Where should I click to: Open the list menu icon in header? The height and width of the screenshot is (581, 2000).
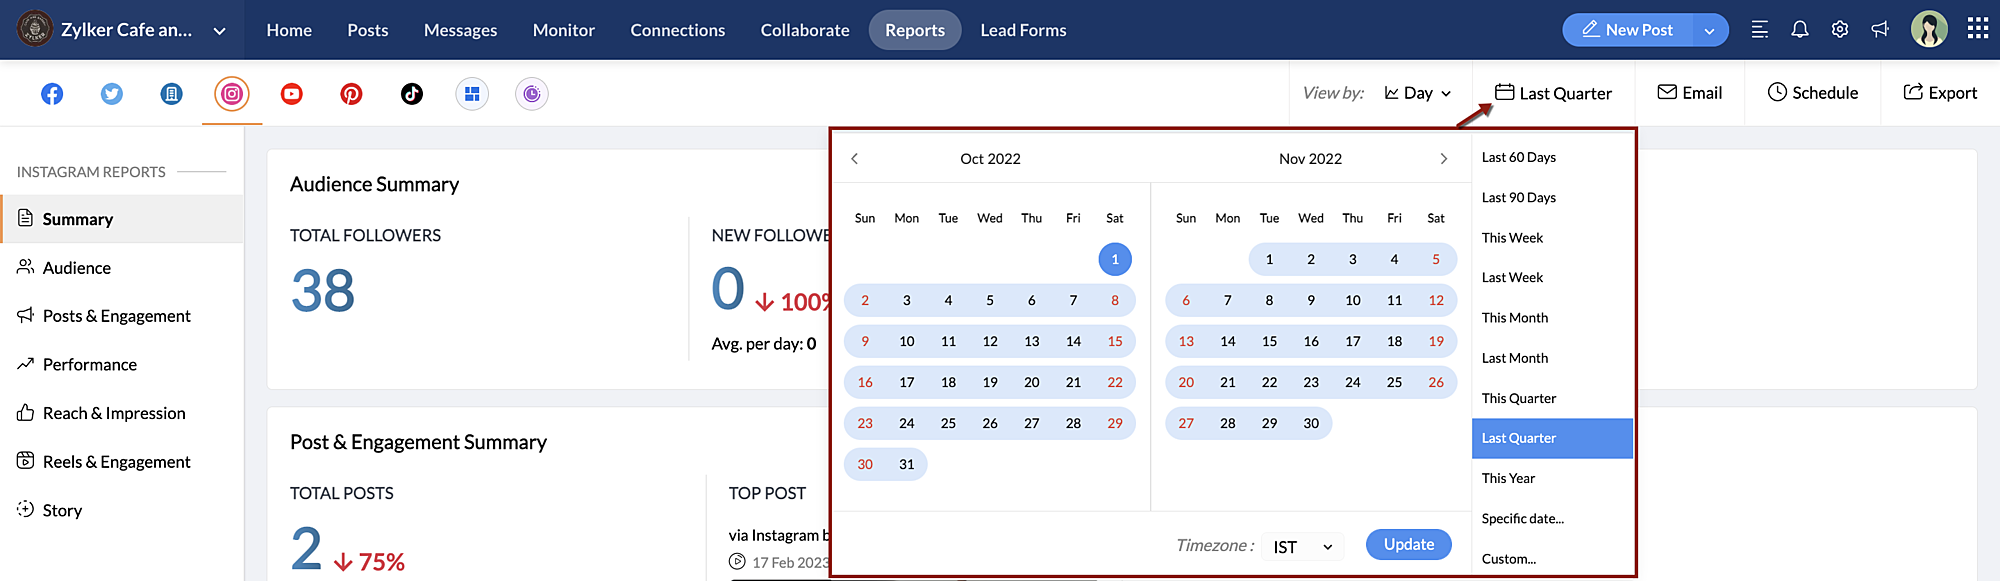point(1760,30)
